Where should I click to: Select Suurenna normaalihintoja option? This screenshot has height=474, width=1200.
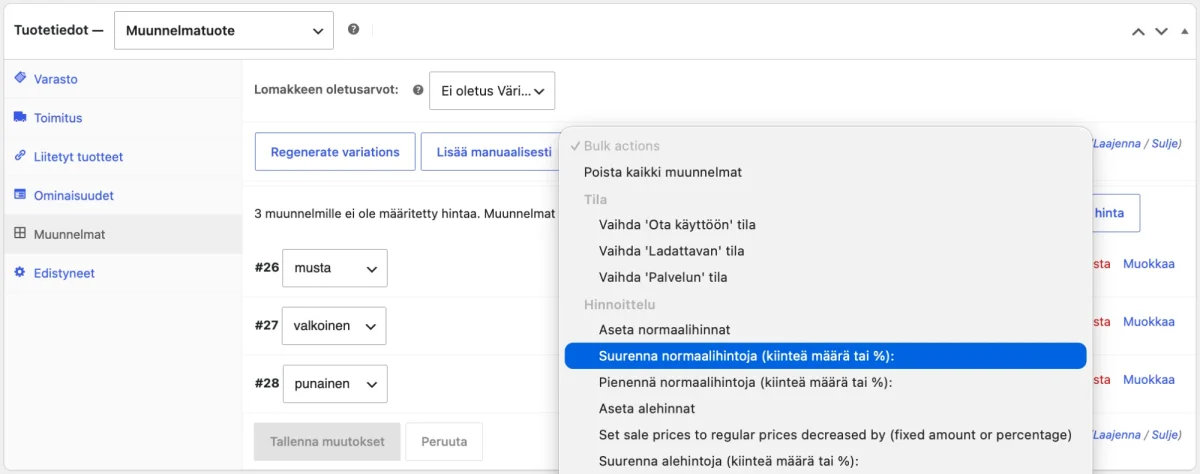pos(826,355)
